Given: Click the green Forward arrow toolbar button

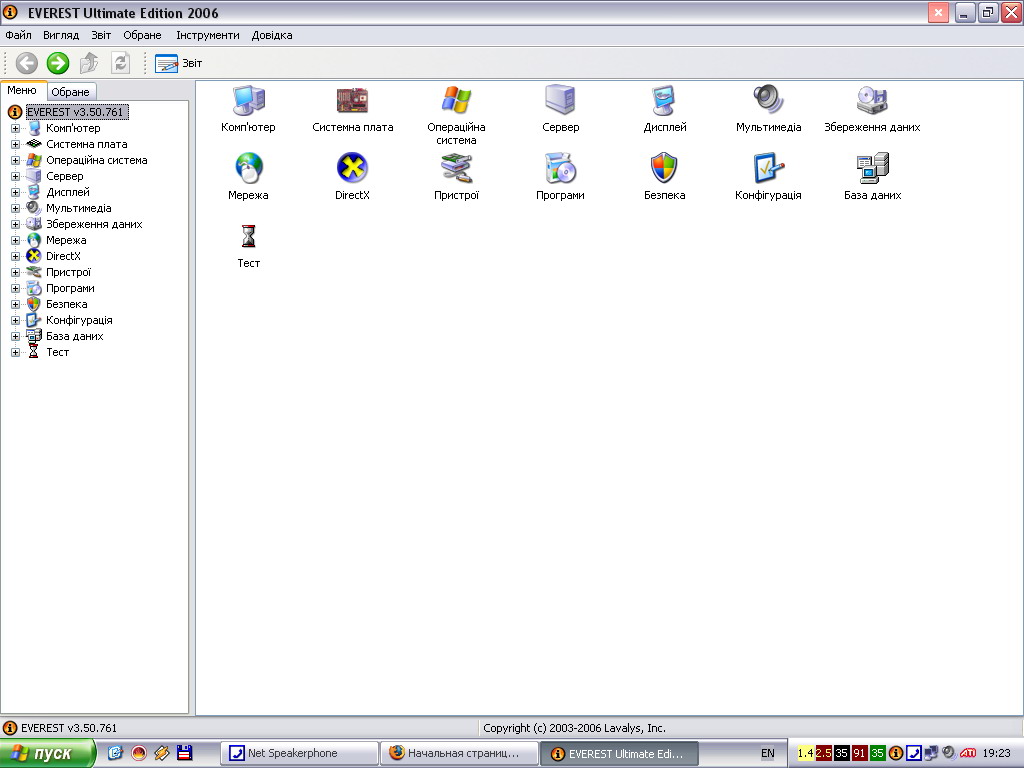Looking at the screenshot, I should [x=57, y=63].
